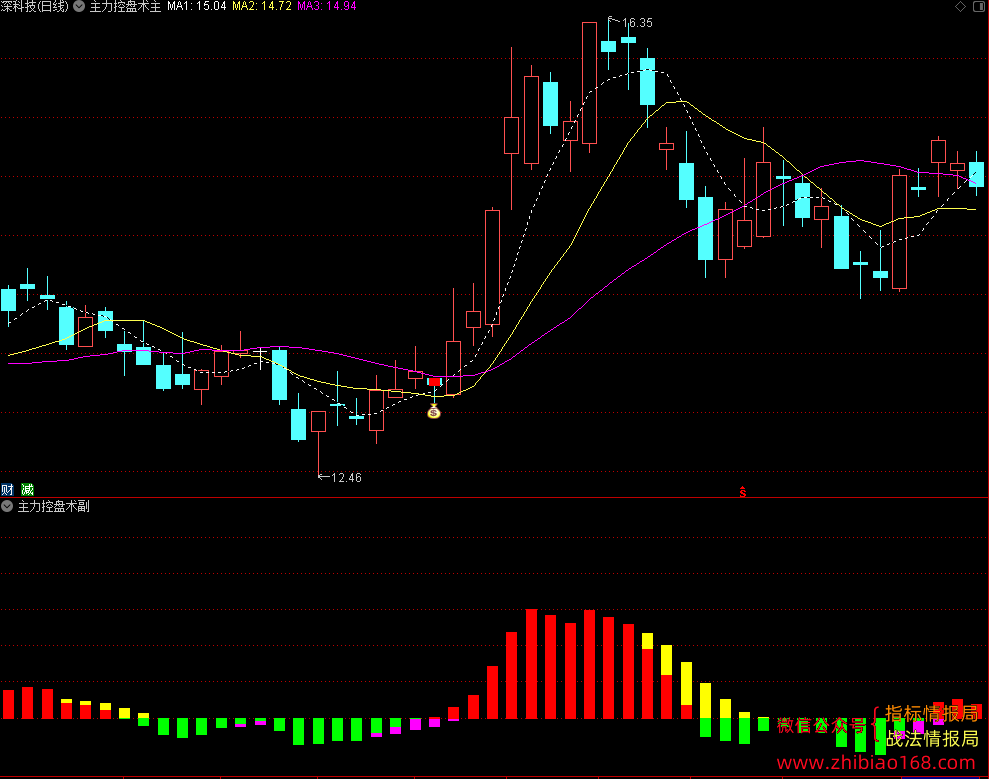Click the money bag signal marker
Screen dimensions: 989x779
pos(434,412)
